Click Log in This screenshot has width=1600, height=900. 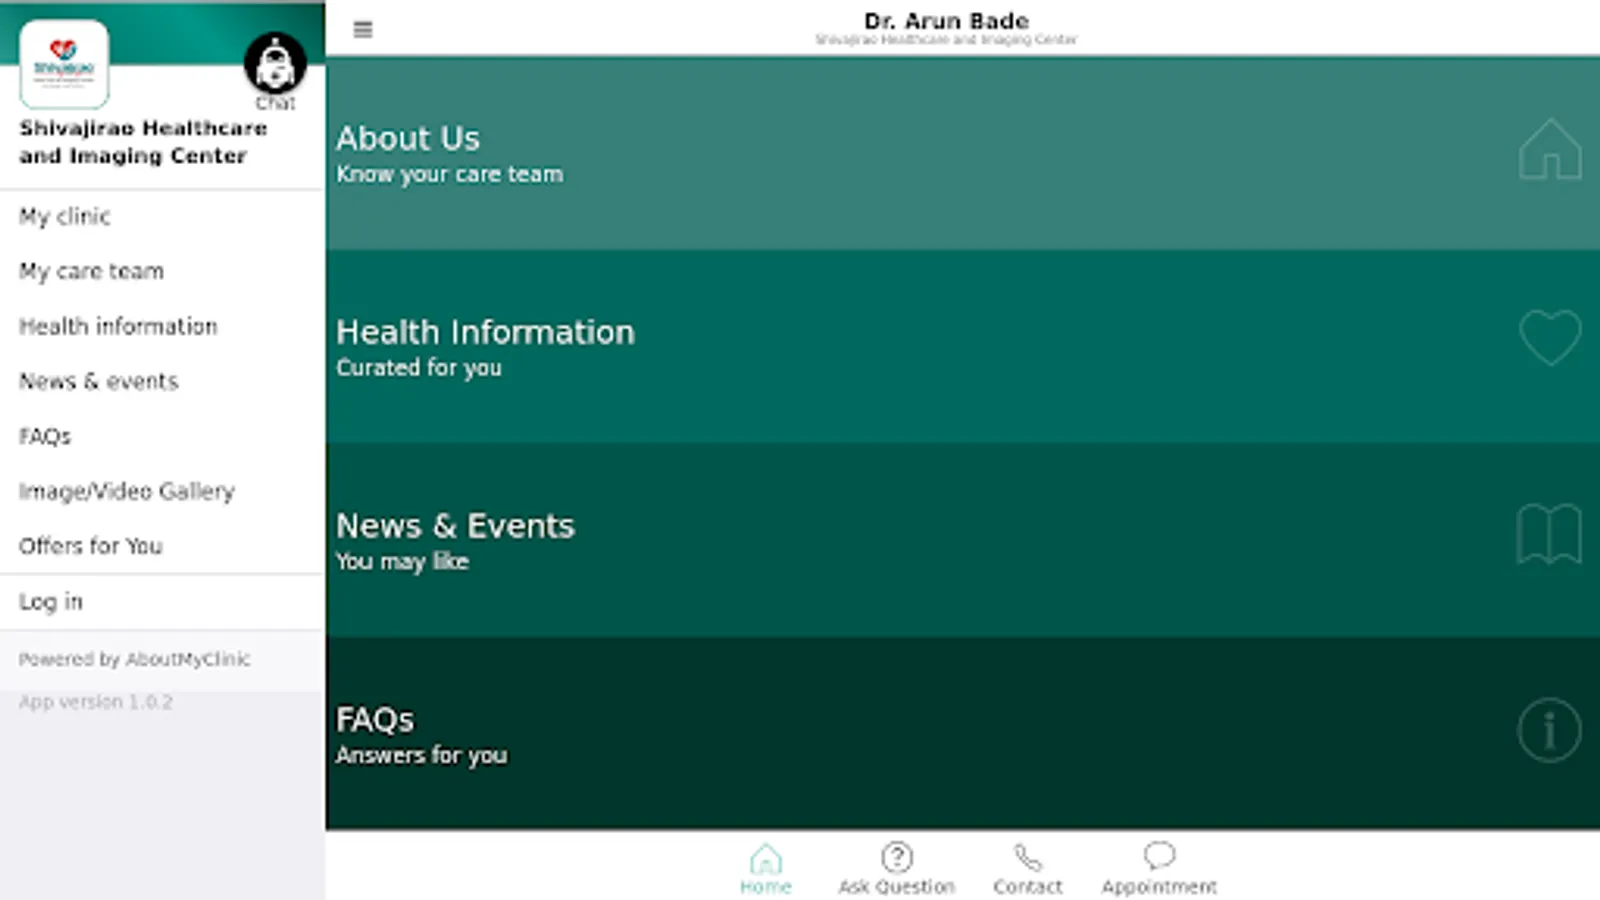click(51, 602)
